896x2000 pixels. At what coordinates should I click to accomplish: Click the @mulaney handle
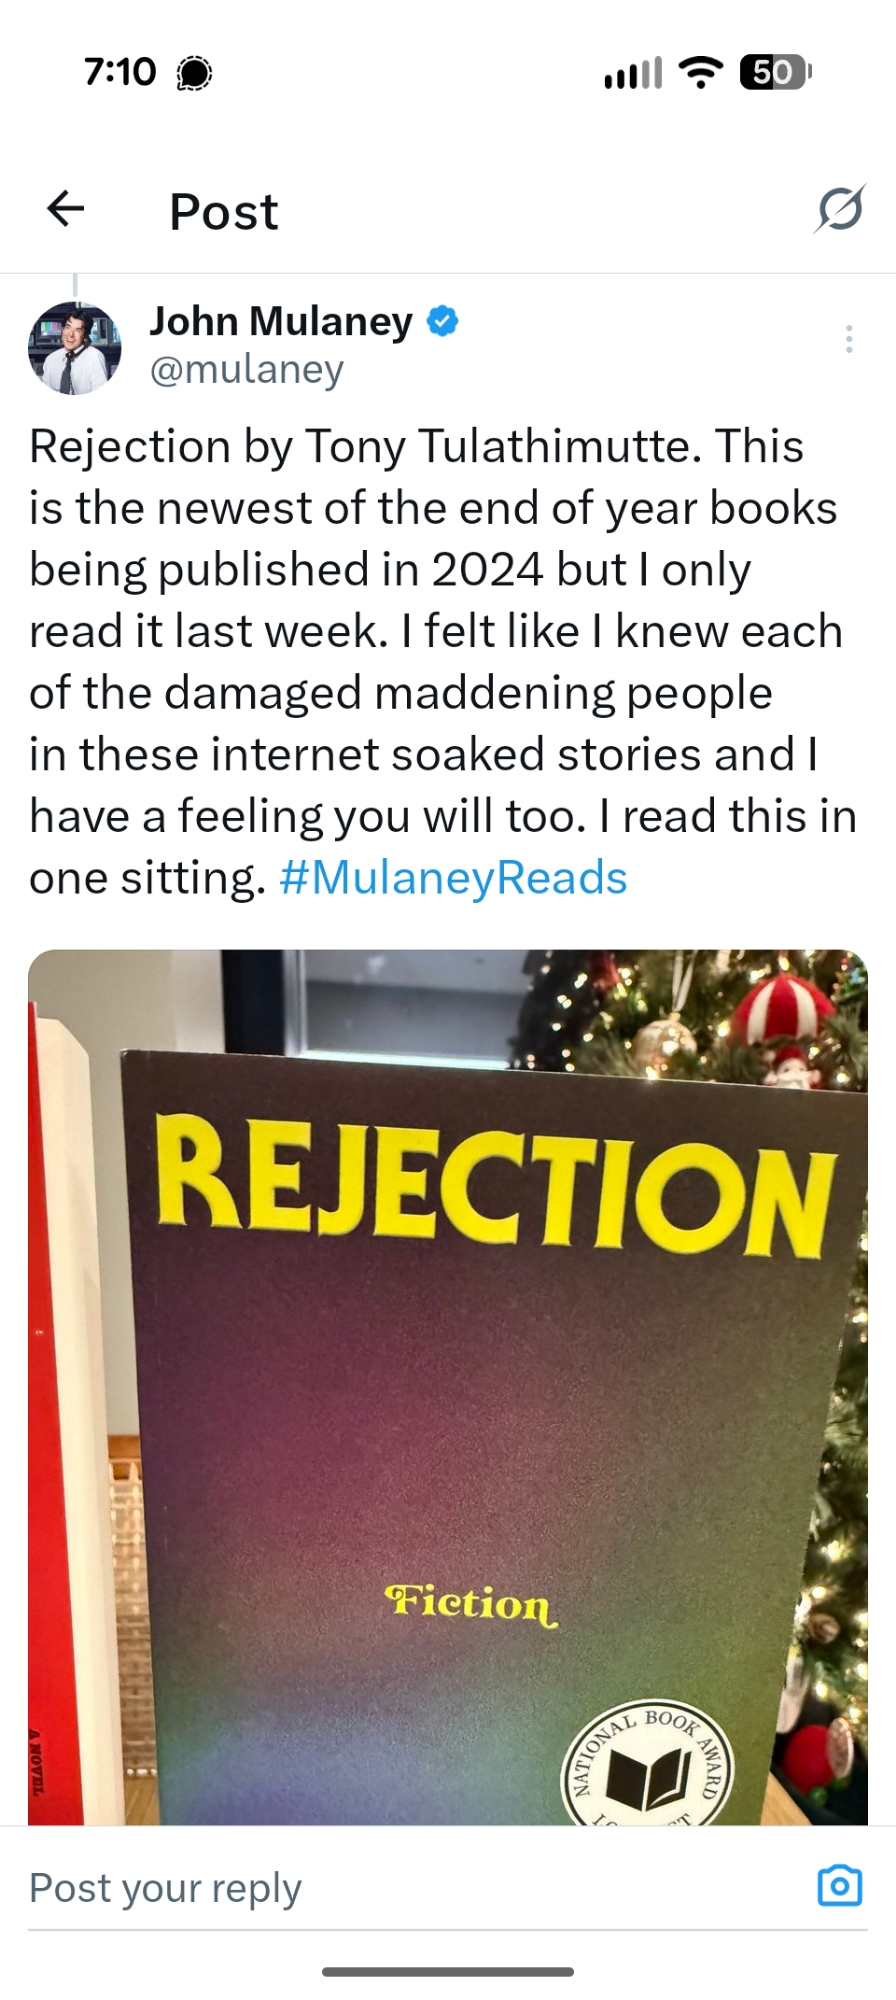247,369
